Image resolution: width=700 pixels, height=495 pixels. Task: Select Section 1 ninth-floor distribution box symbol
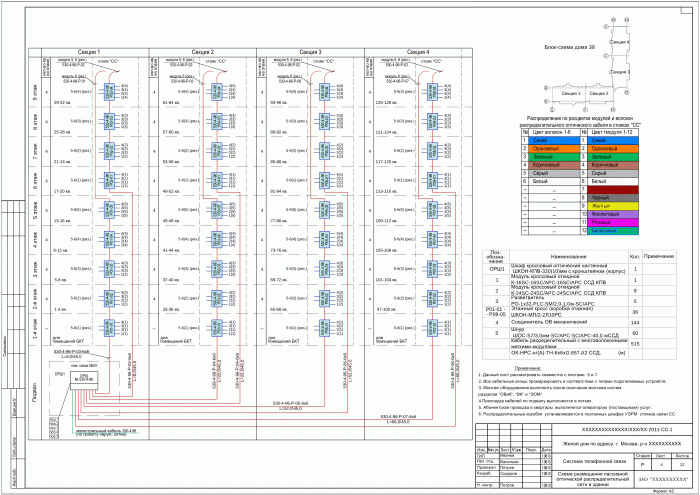109,92
